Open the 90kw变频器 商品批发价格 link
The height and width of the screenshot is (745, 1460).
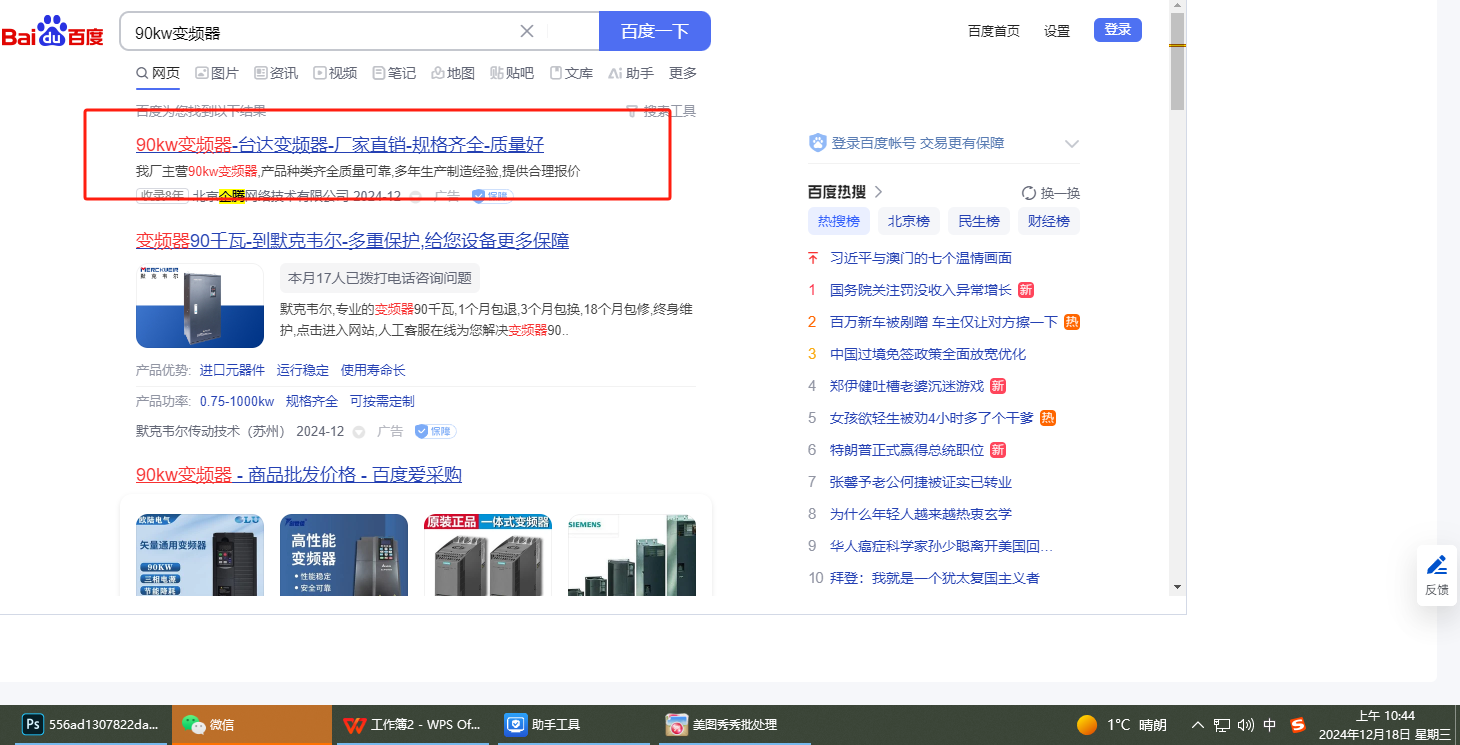coord(298,474)
